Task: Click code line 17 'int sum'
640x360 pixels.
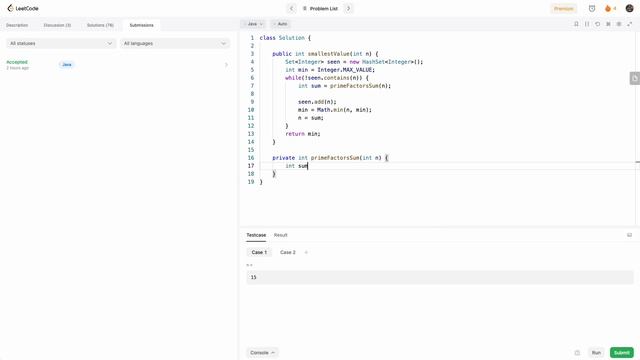Action: pyautogui.click(x=296, y=166)
